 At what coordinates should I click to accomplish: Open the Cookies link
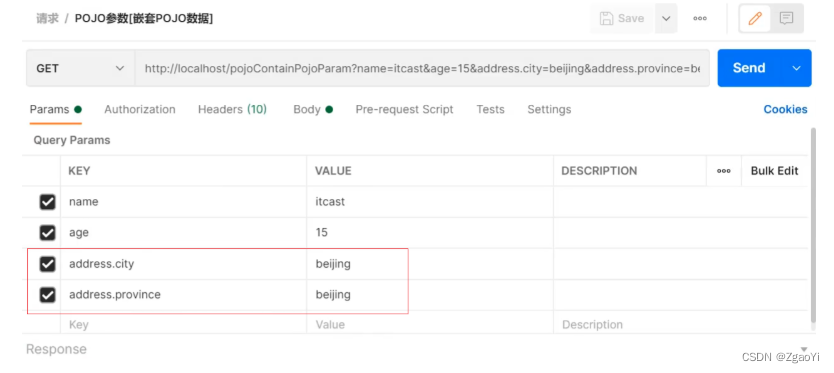(x=785, y=110)
